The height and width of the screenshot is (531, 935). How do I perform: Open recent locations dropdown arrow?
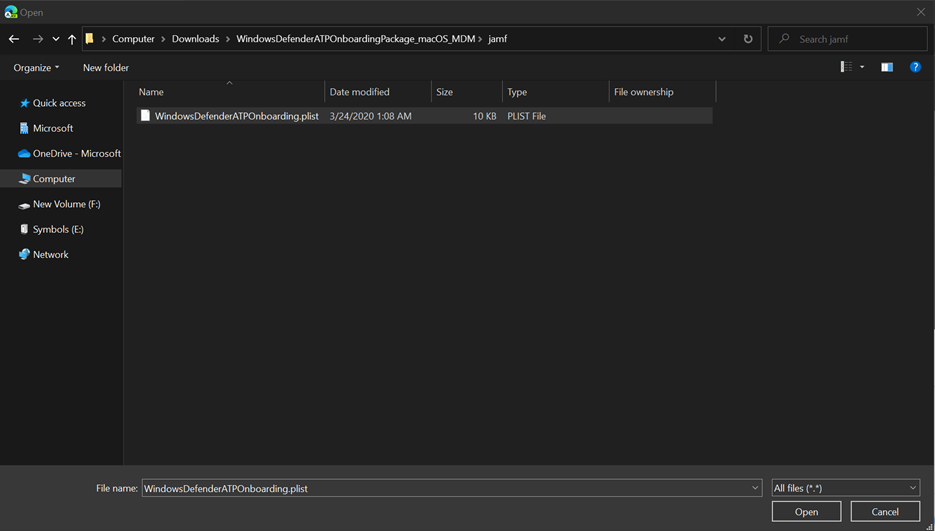(x=55, y=39)
